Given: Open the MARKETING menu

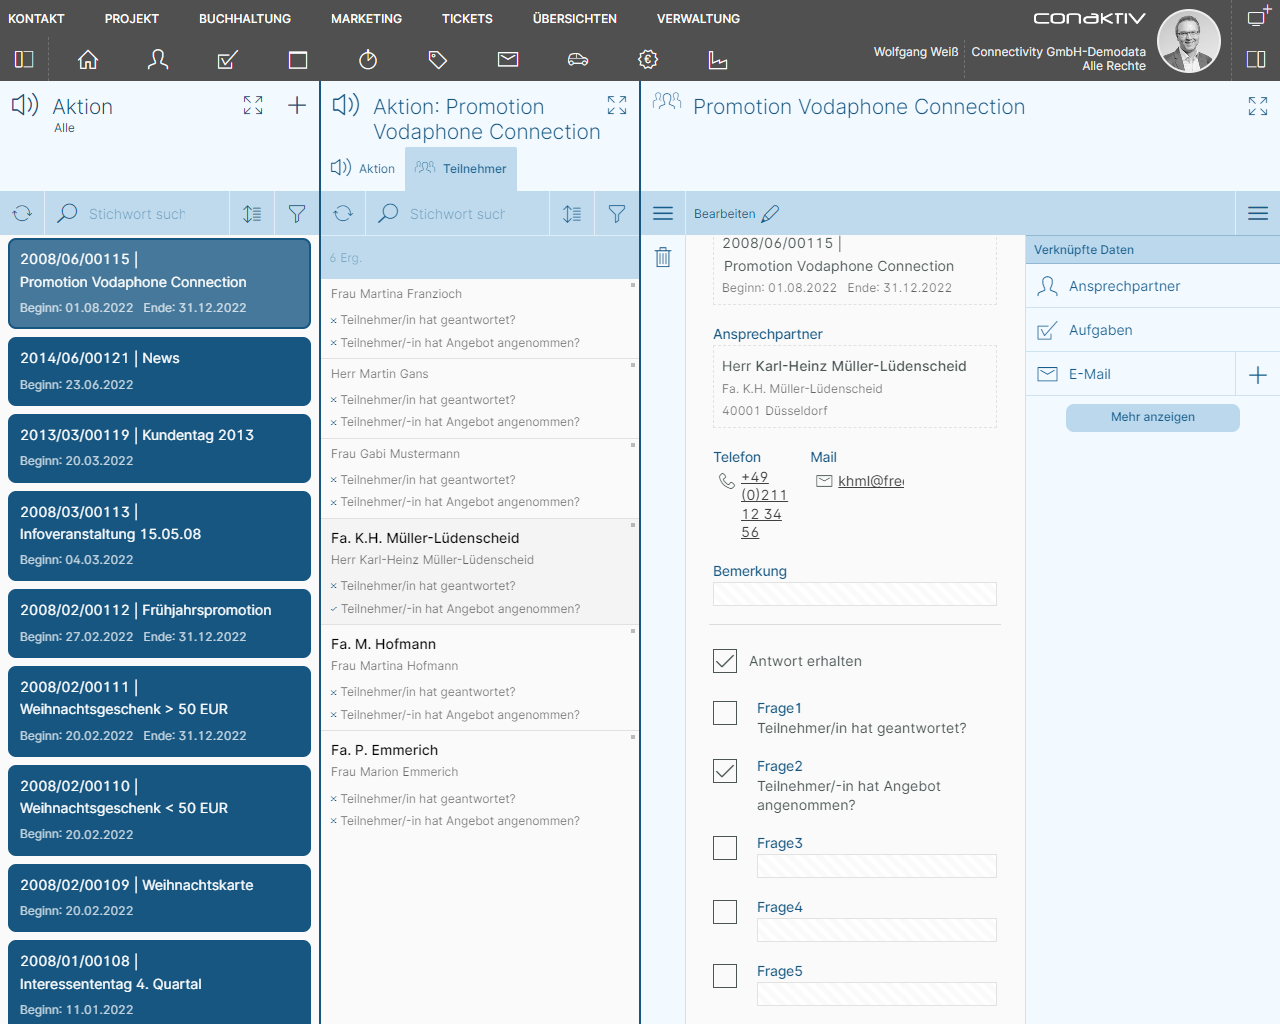Looking at the screenshot, I should click(366, 18).
